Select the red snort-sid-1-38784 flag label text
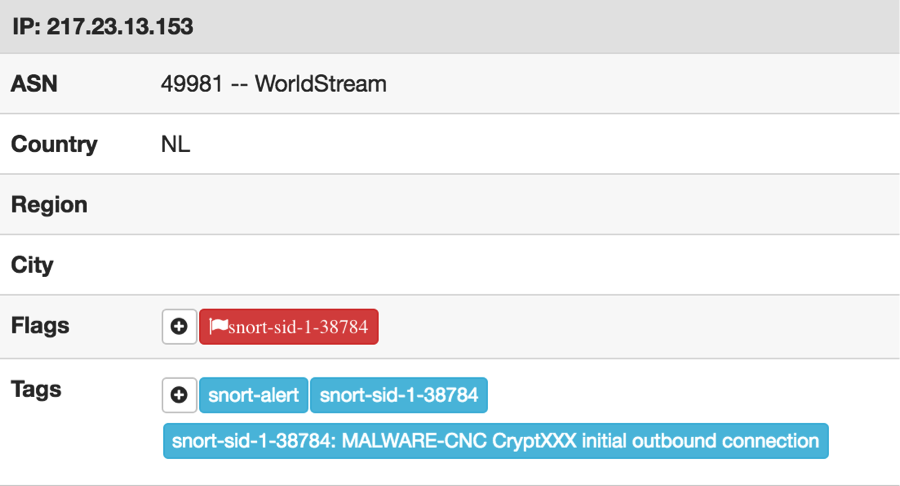 tap(298, 327)
